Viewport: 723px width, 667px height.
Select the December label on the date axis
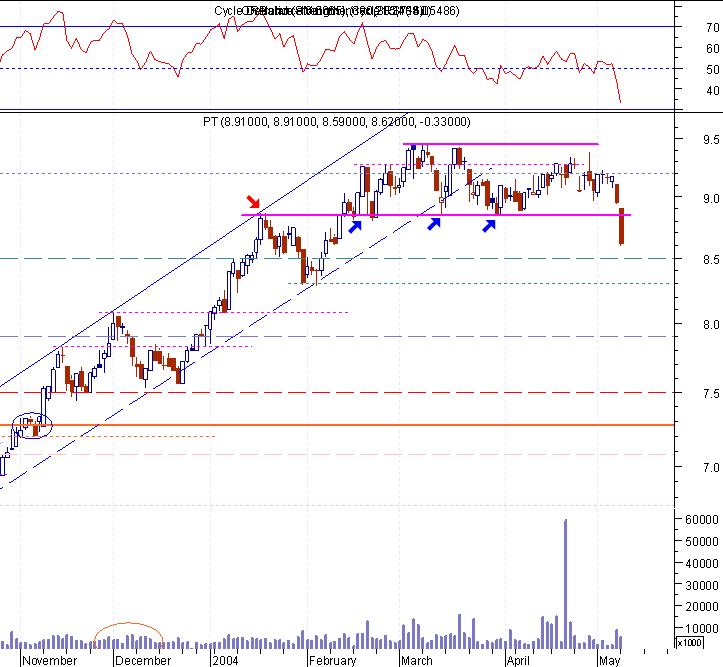pos(143,660)
